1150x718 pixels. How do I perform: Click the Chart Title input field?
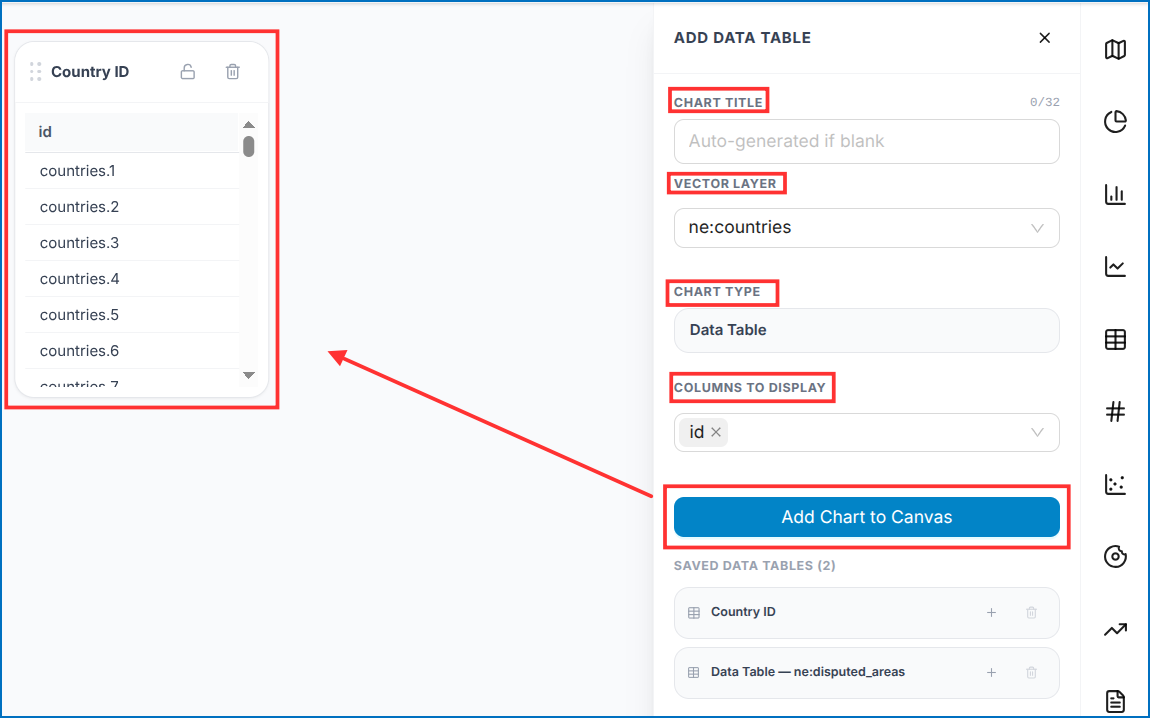coord(866,142)
